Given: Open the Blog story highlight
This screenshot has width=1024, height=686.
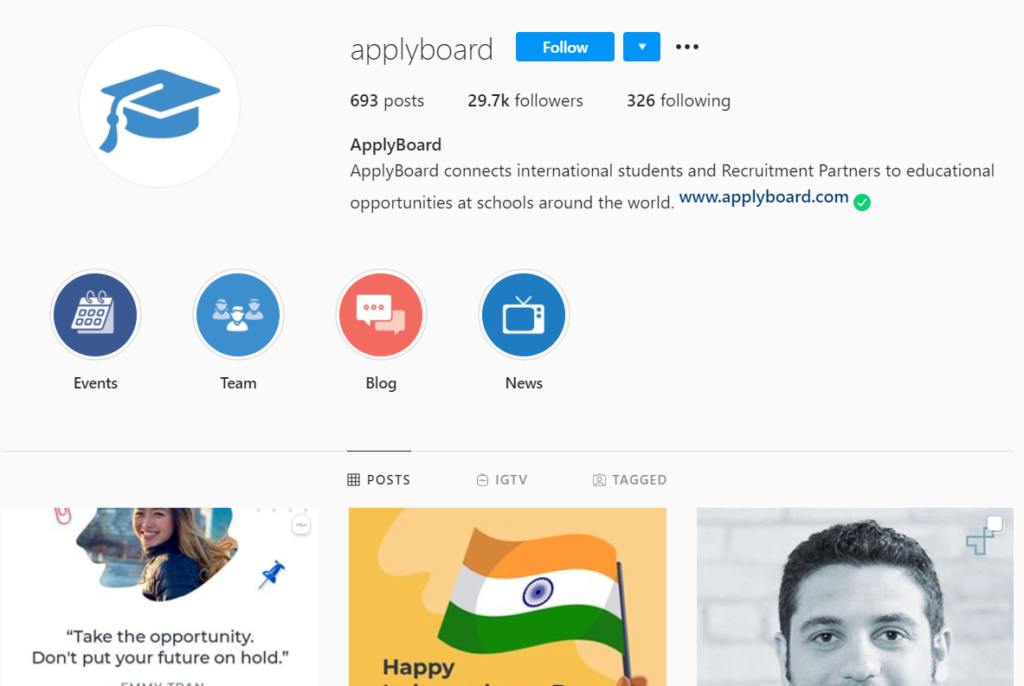Looking at the screenshot, I should click(381, 315).
